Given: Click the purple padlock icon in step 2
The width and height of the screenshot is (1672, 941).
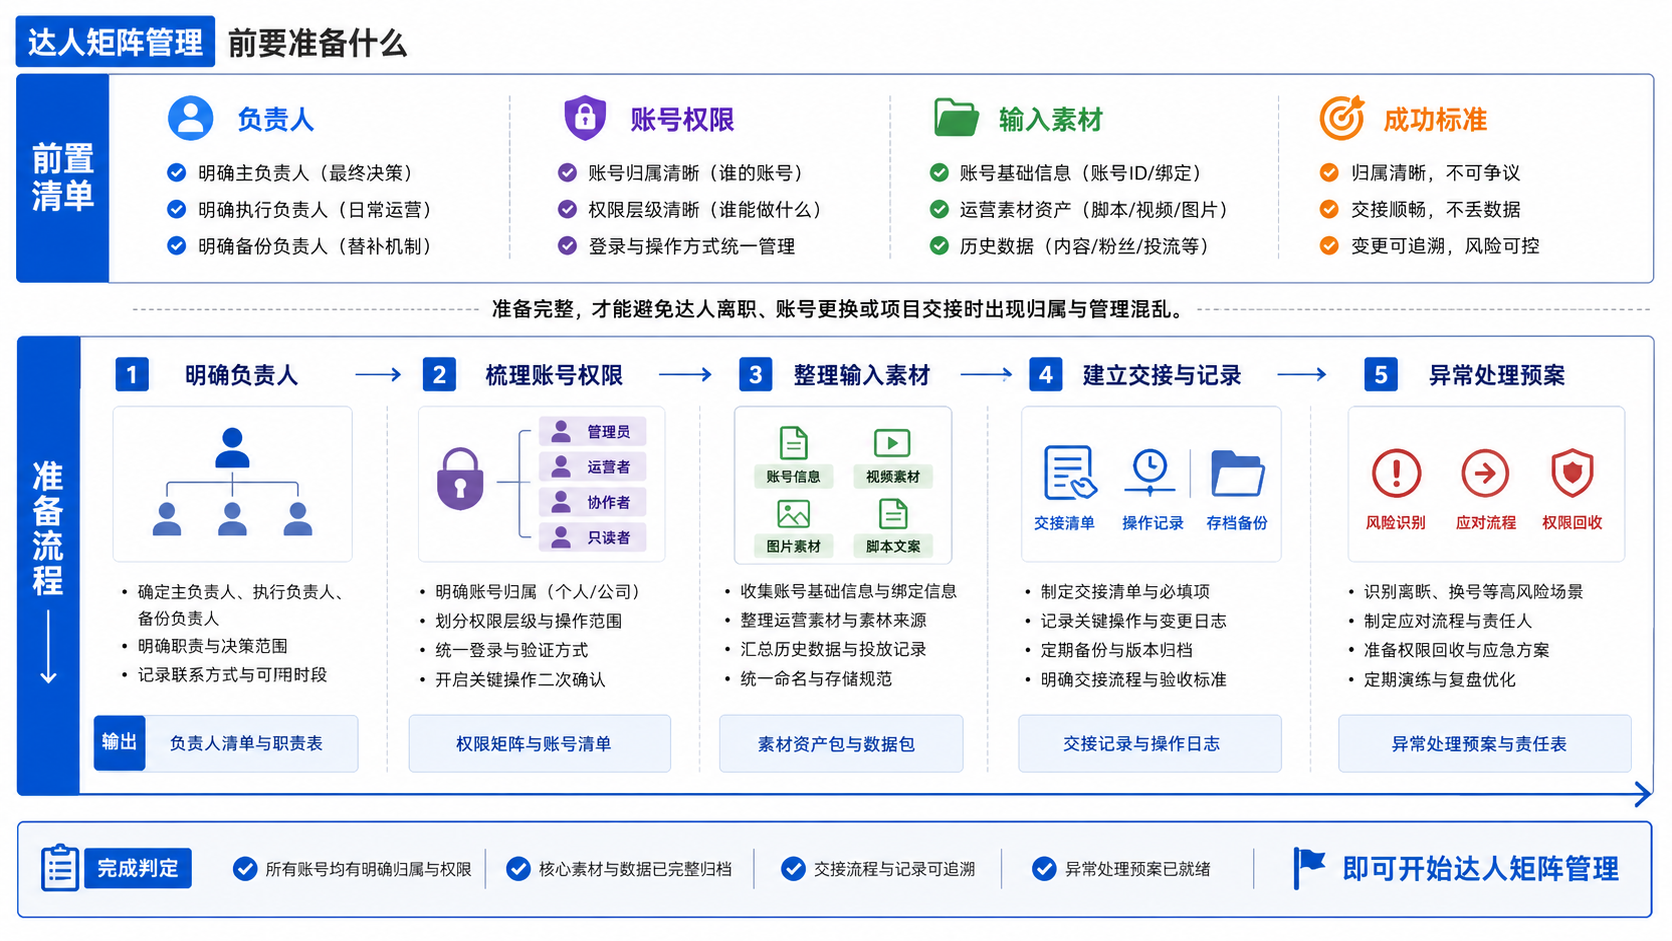Looking at the screenshot, I should click(460, 478).
